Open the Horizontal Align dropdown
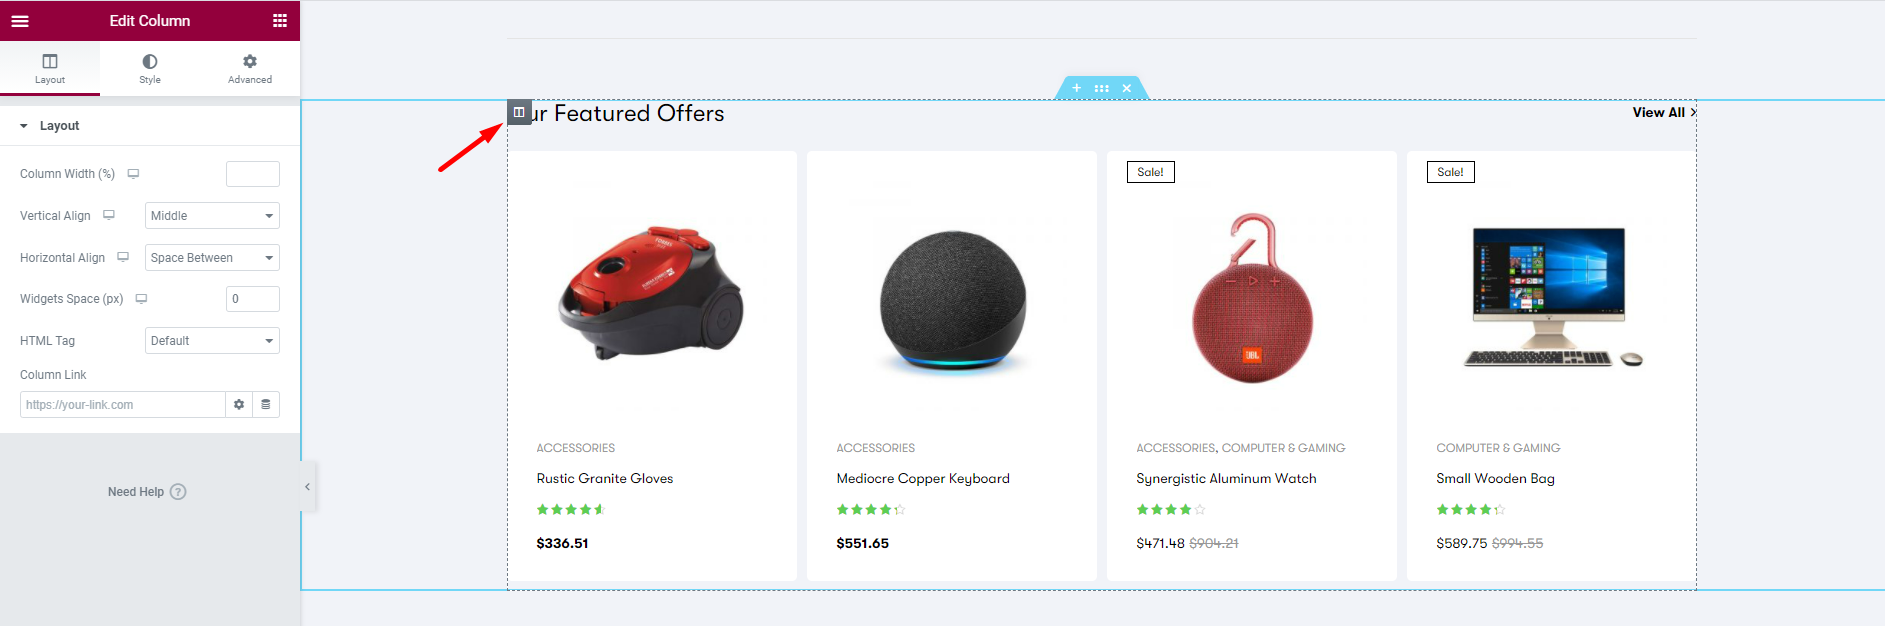 click(x=212, y=258)
